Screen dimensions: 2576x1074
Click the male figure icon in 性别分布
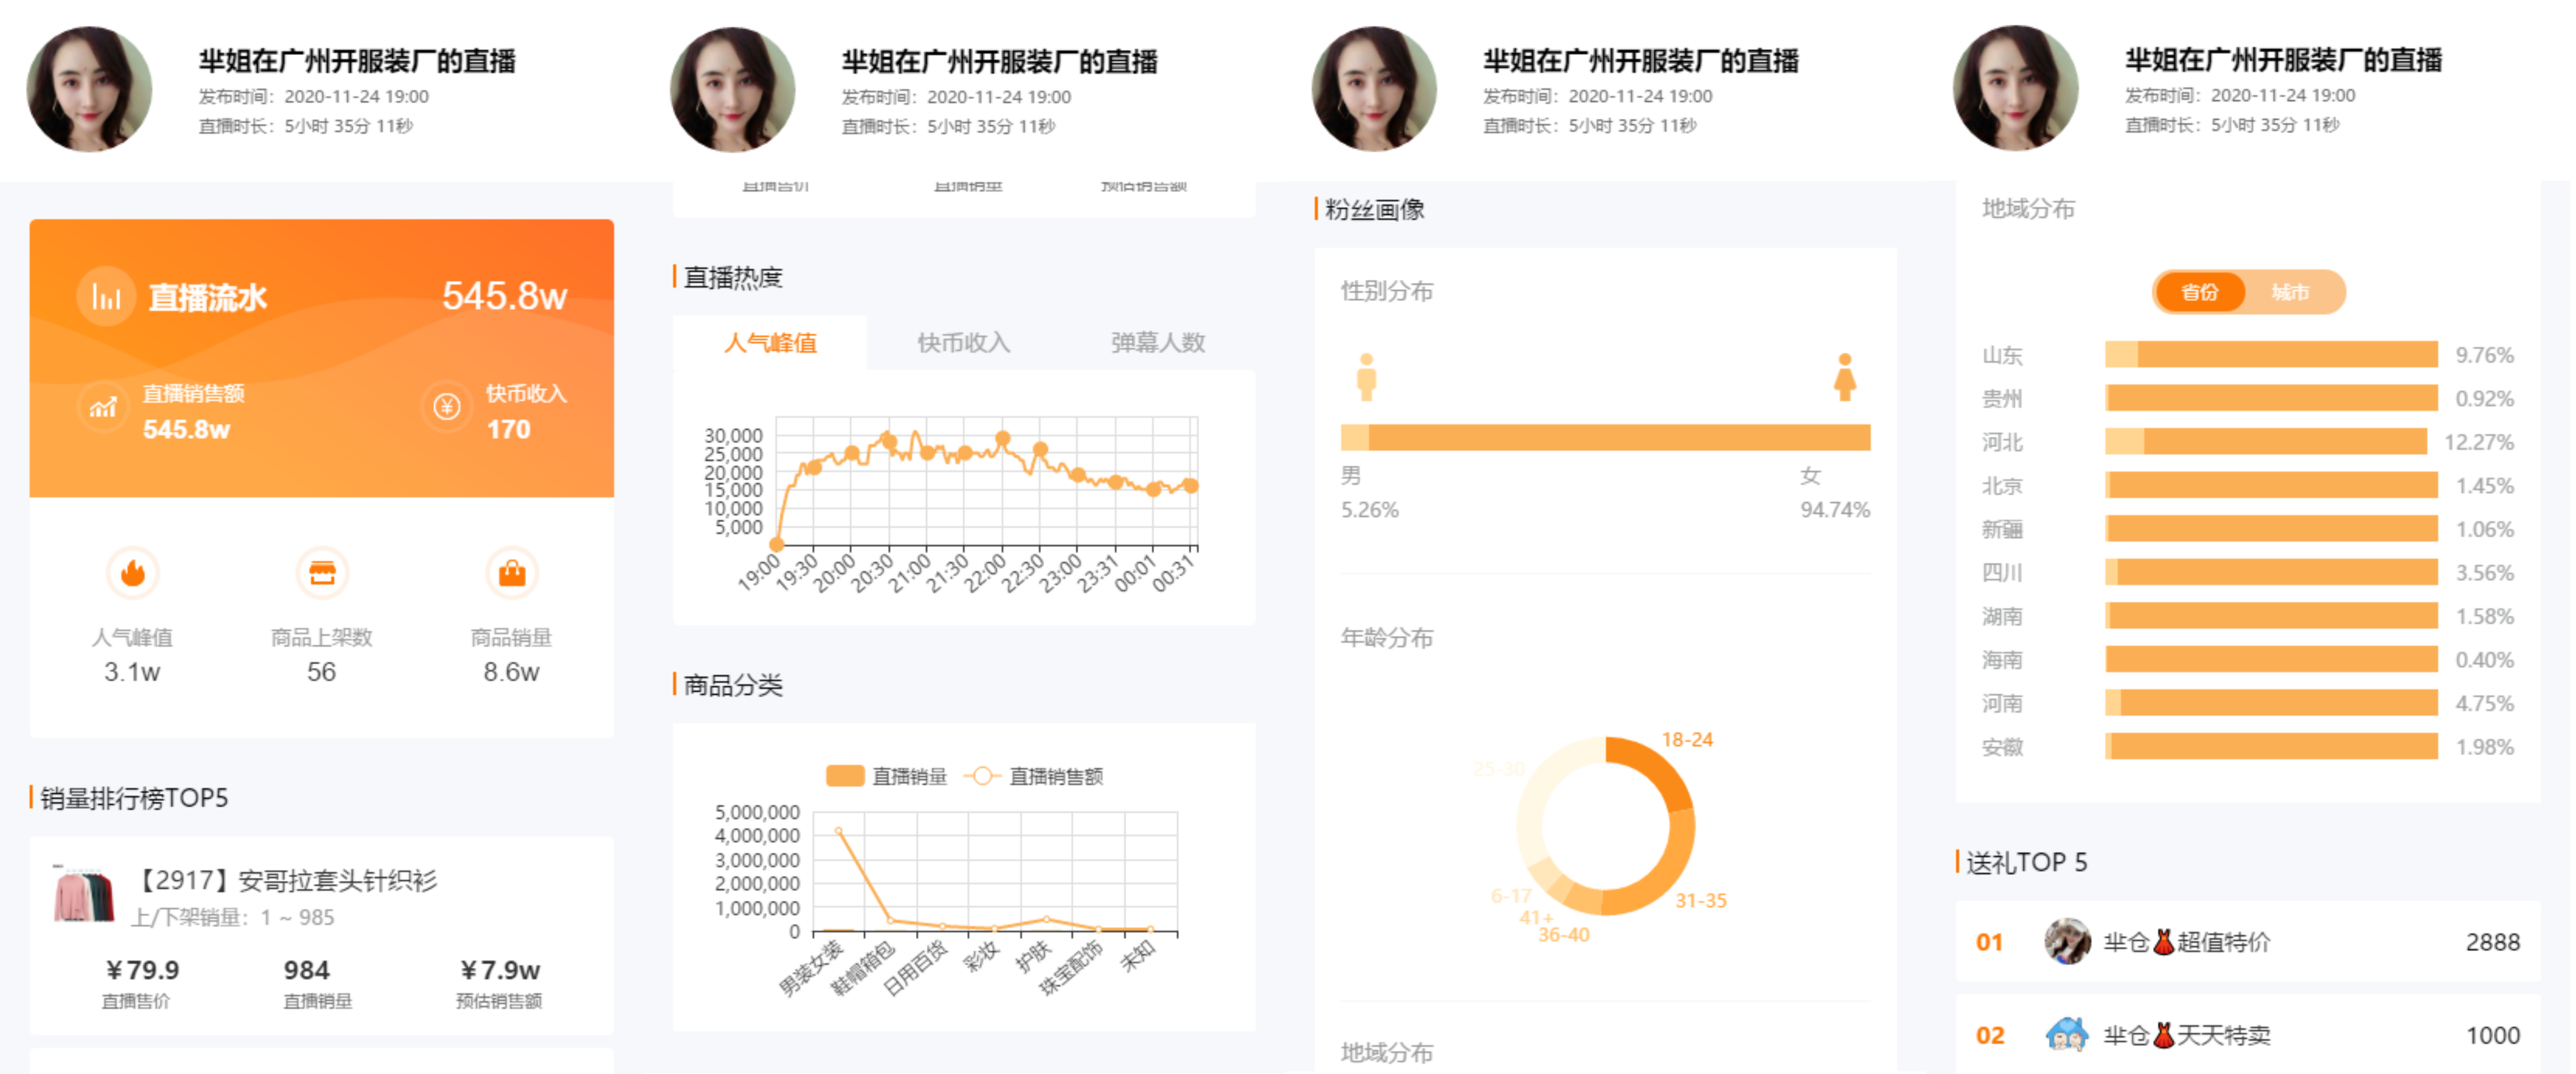click(x=1366, y=377)
